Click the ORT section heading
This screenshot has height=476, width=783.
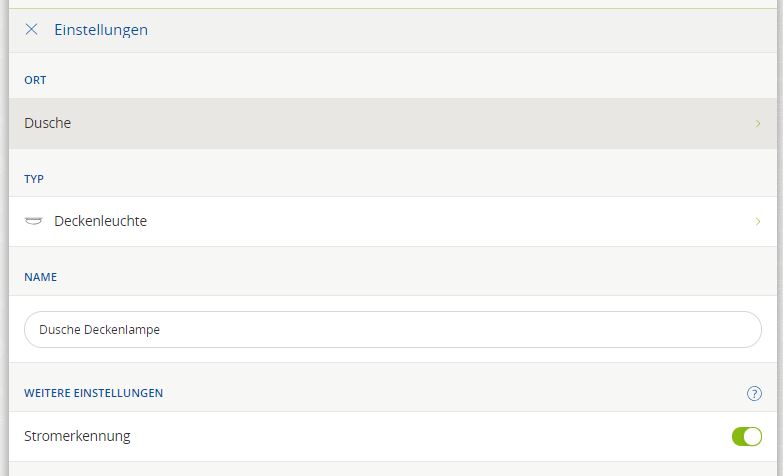35,80
